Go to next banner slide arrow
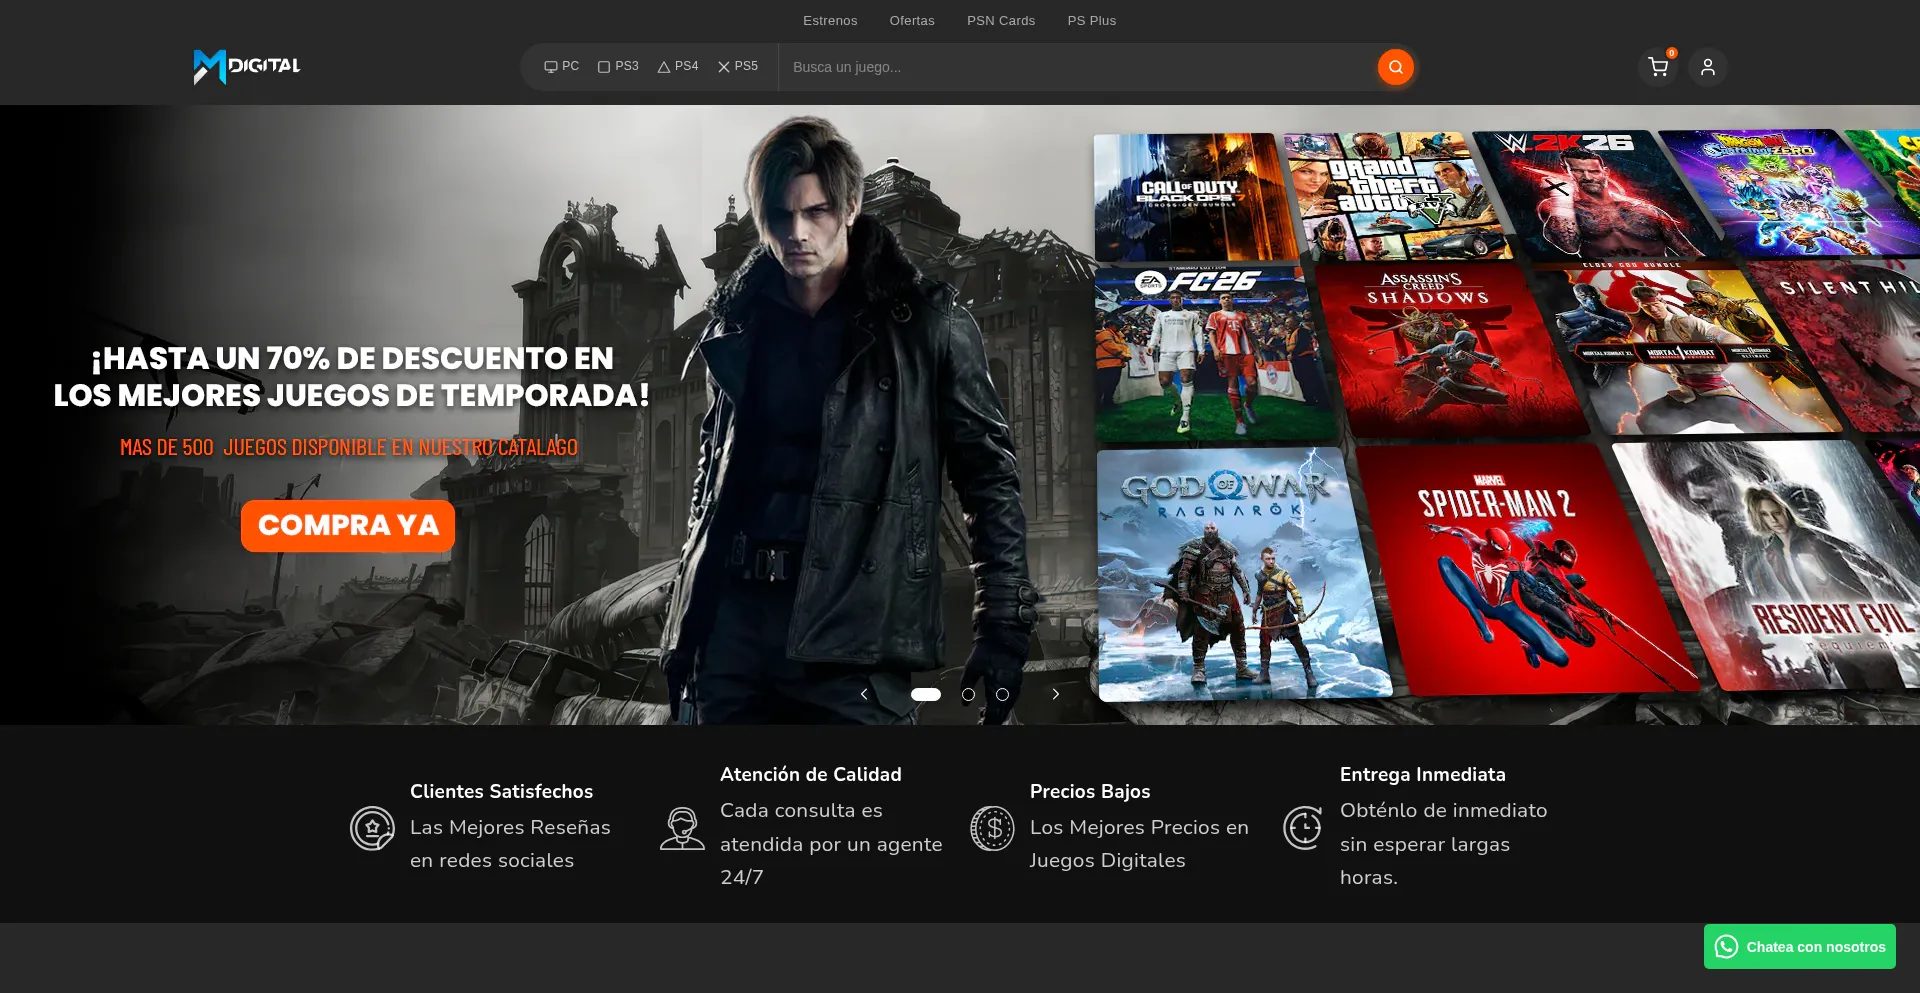Image resolution: width=1920 pixels, height=993 pixels. coord(1055,694)
